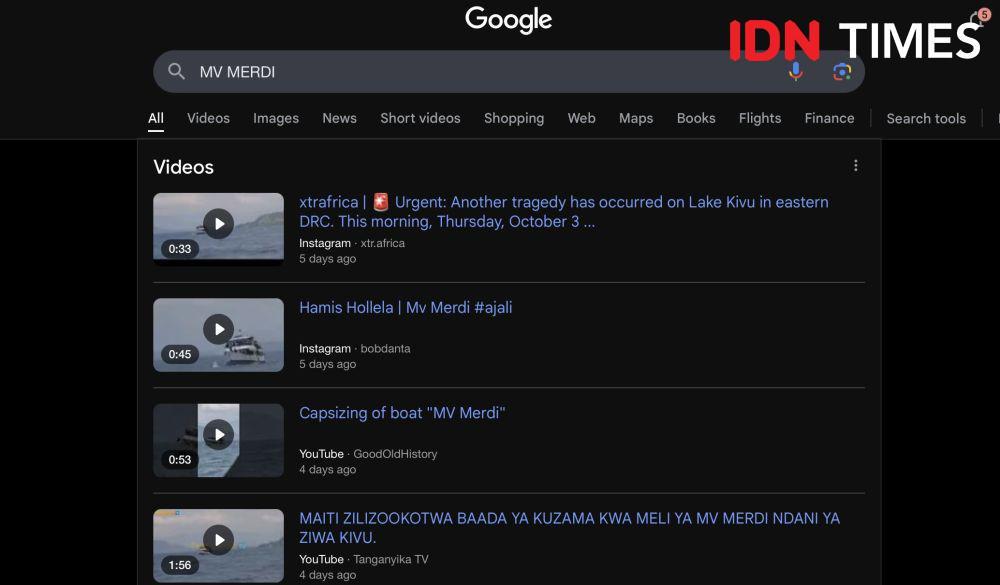Open xtrafrica Urgent Lake Kivu tragedy link
The width and height of the screenshot is (1000, 585).
[564, 212]
